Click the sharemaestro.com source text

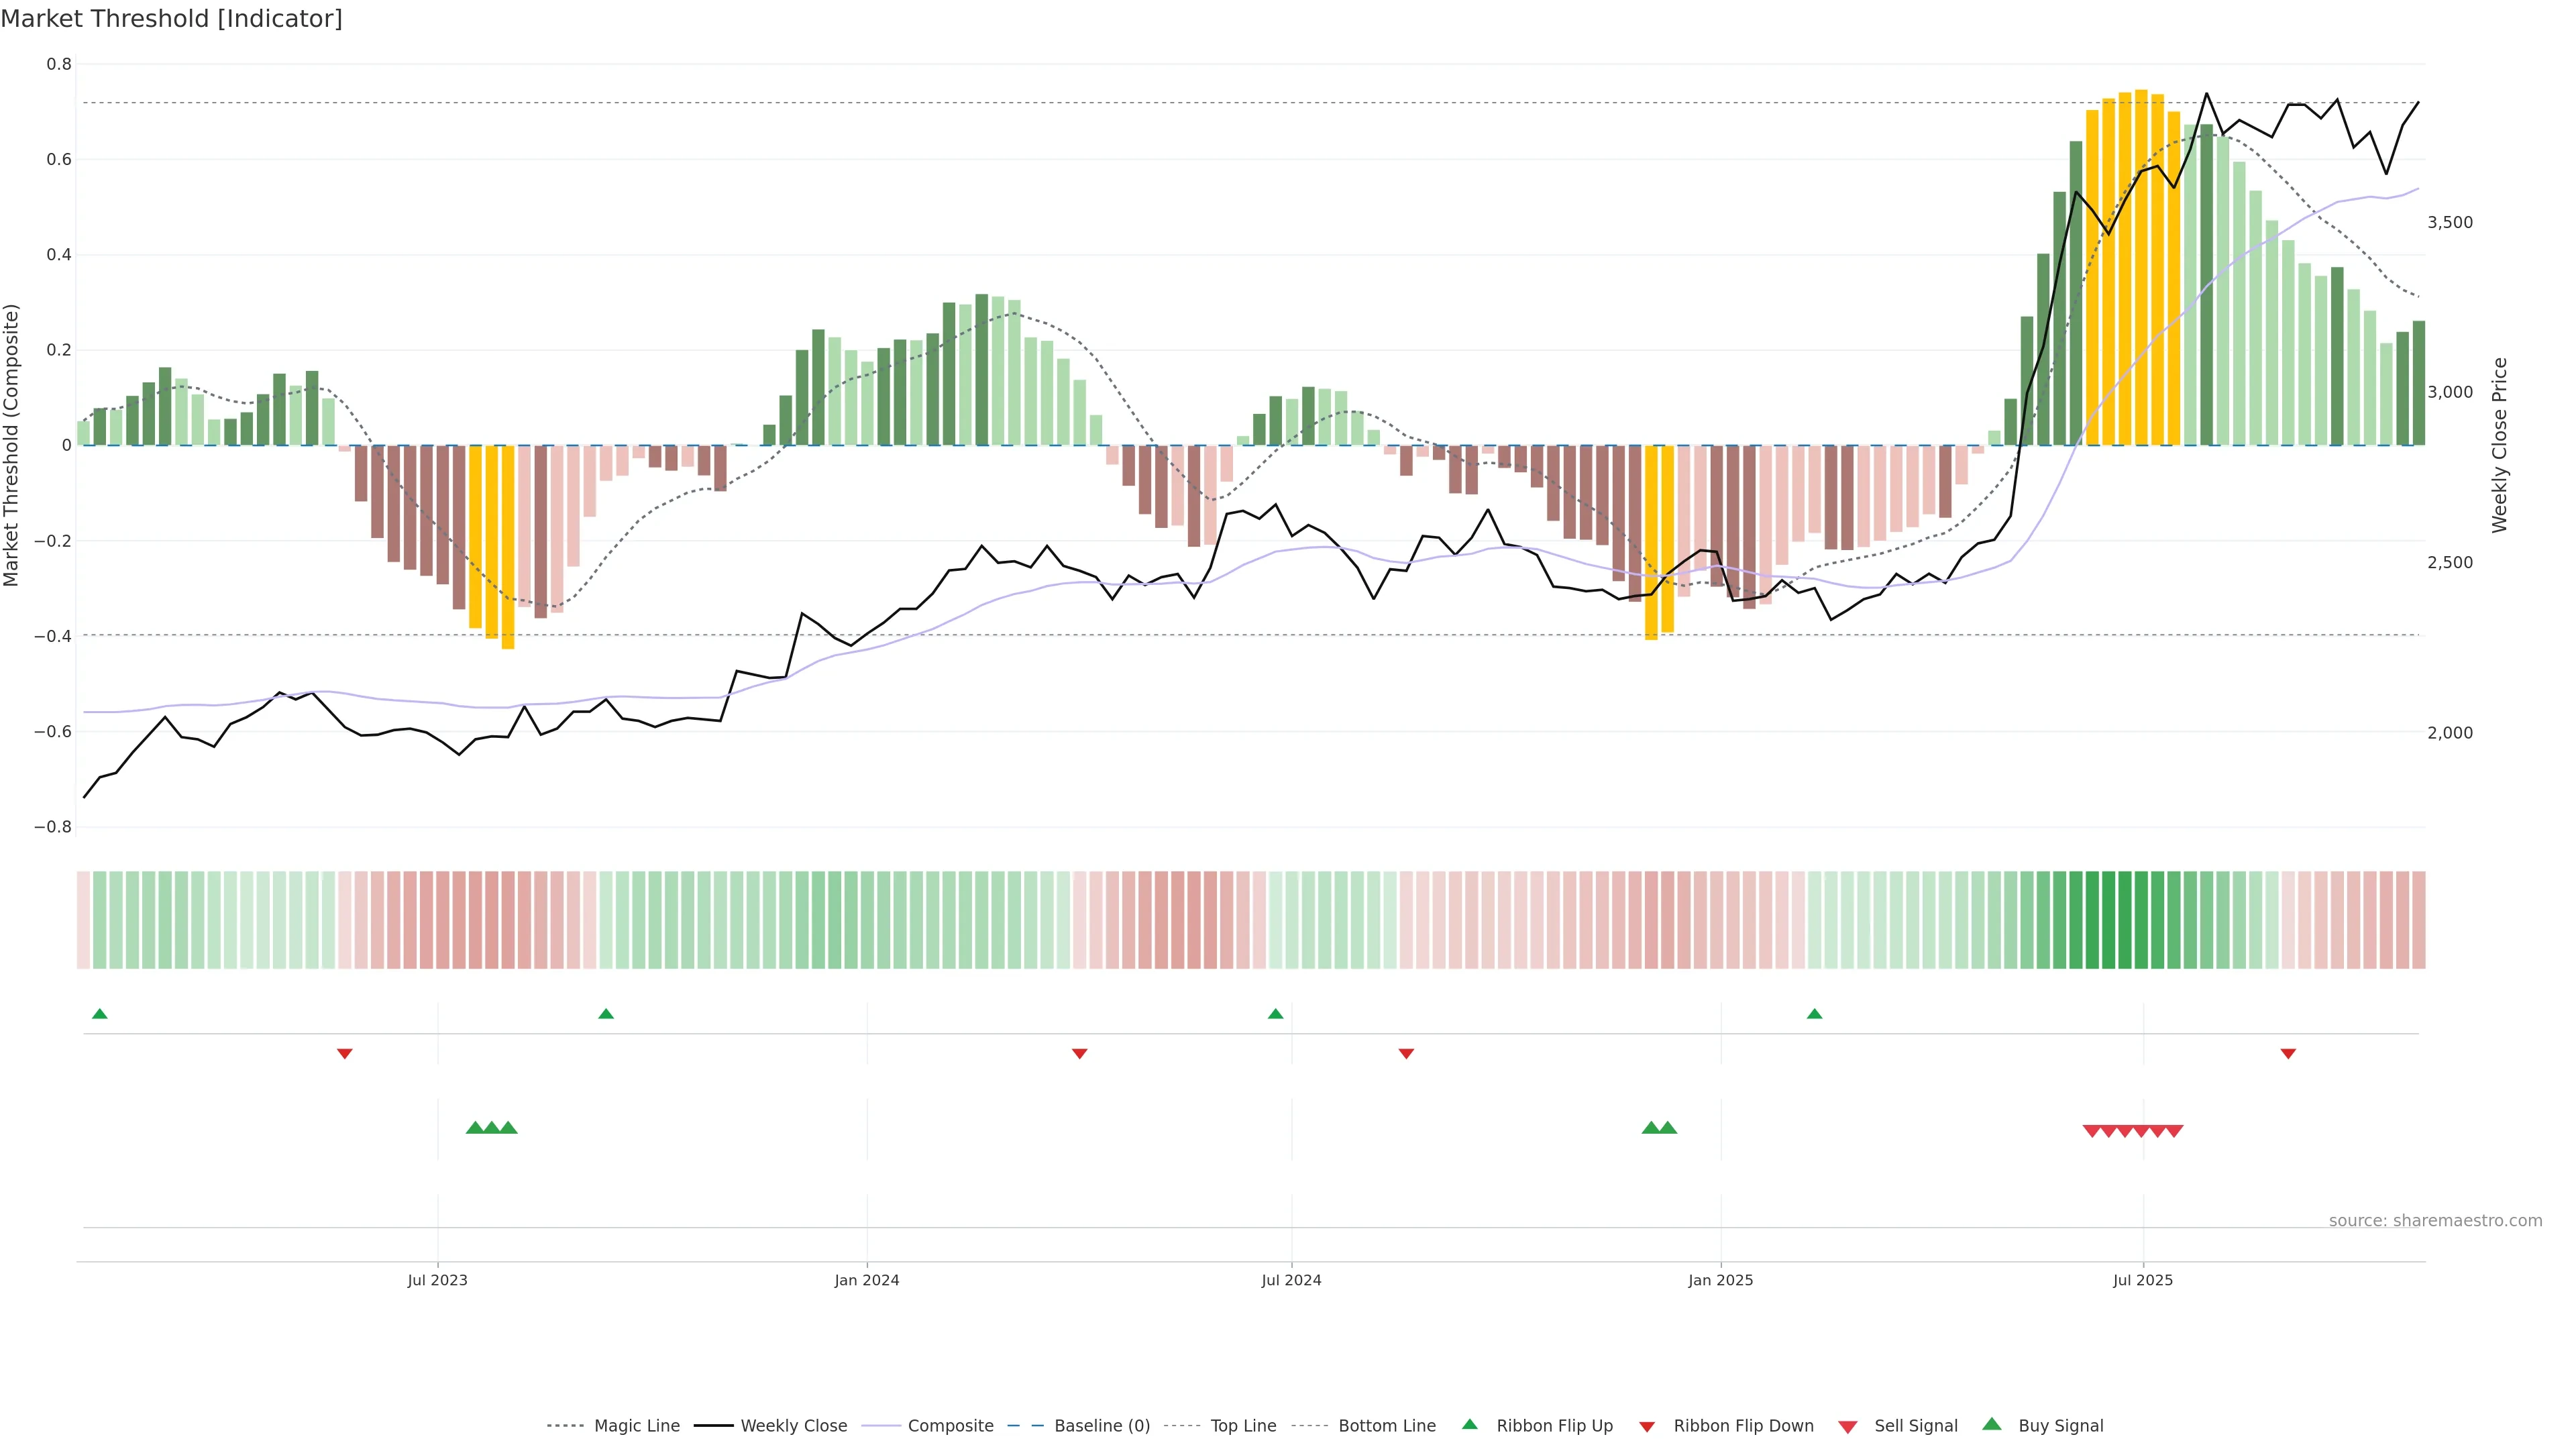[x=2435, y=1220]
